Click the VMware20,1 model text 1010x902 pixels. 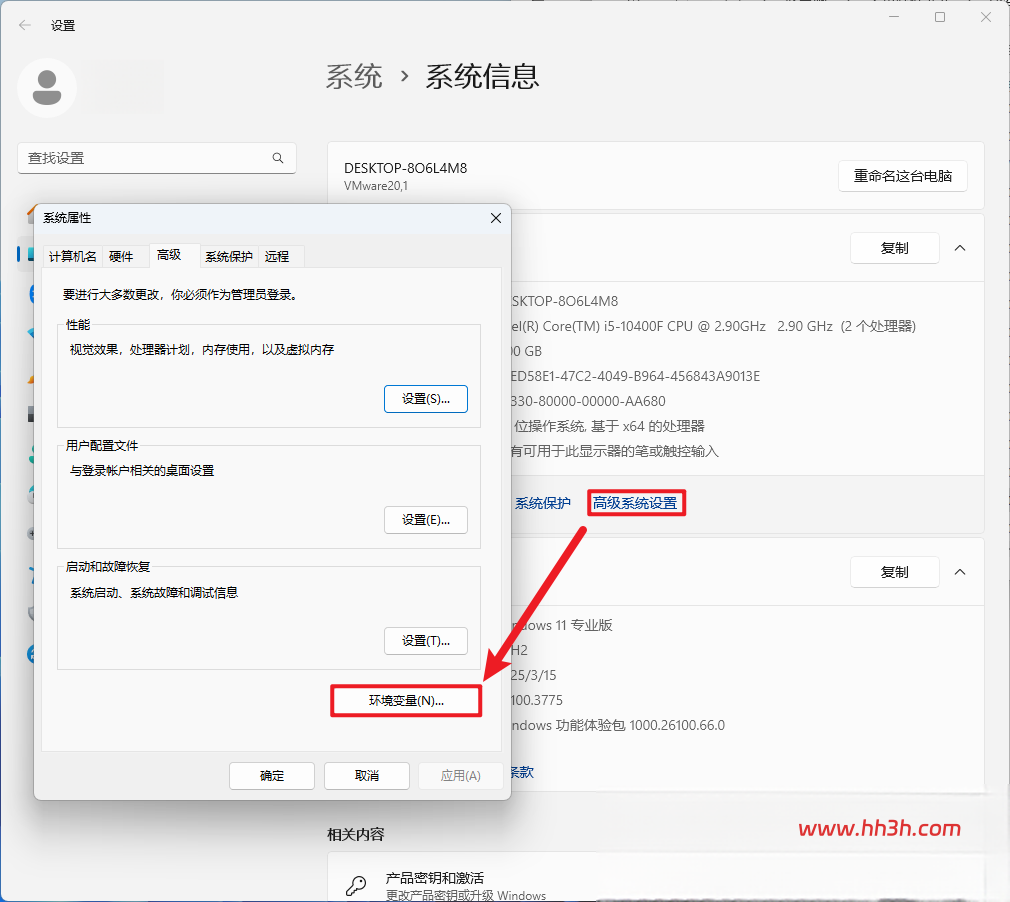pyautogui.click(x=376, y=186)
